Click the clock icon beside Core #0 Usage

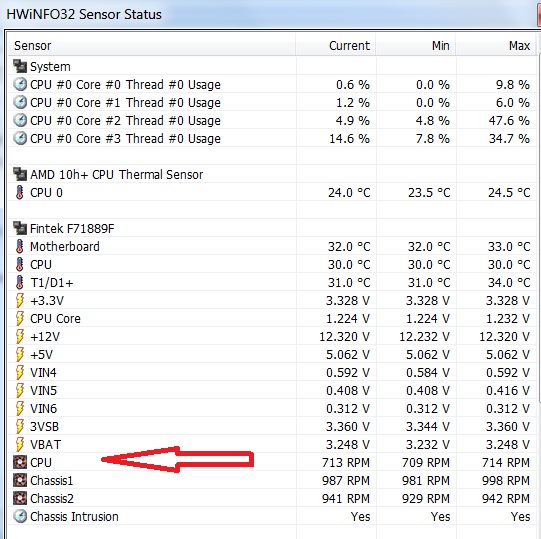point(20,85)
